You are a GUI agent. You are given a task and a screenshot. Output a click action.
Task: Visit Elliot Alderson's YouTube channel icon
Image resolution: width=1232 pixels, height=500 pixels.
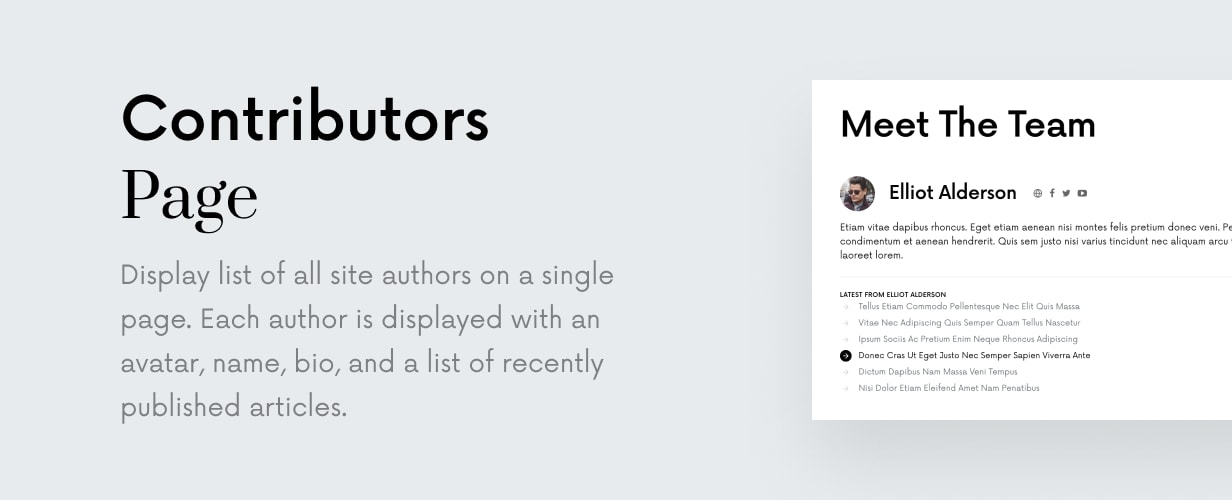tap(1082, 194)
